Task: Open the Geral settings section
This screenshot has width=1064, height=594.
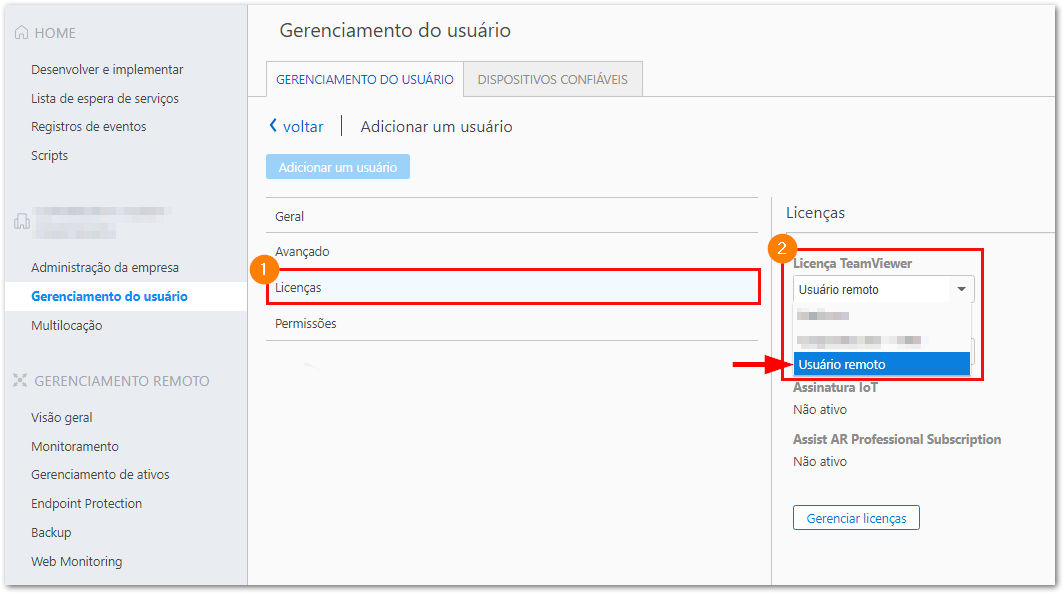Action: [512, 216]
